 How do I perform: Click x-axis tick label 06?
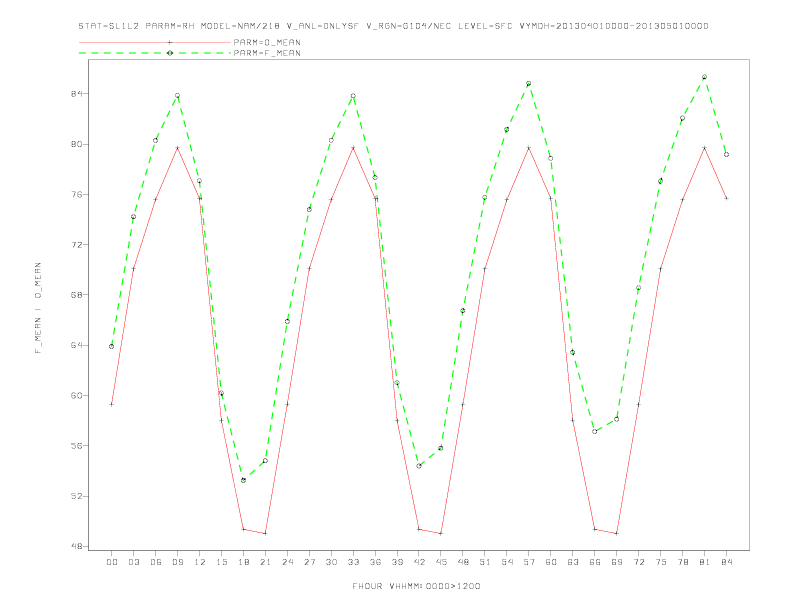[x=156, y=562]
